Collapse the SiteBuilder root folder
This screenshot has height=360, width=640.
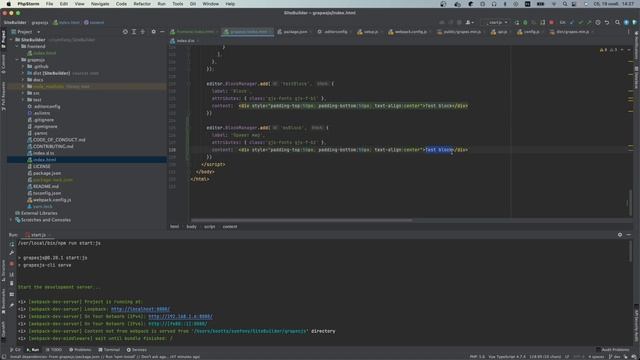click(11, 40)
